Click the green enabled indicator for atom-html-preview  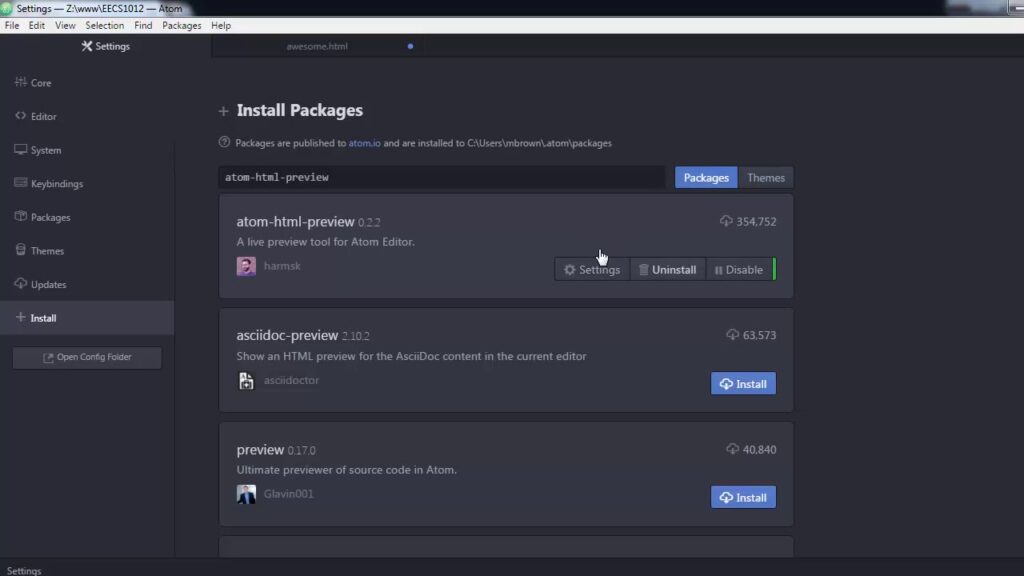coord(774,269)
